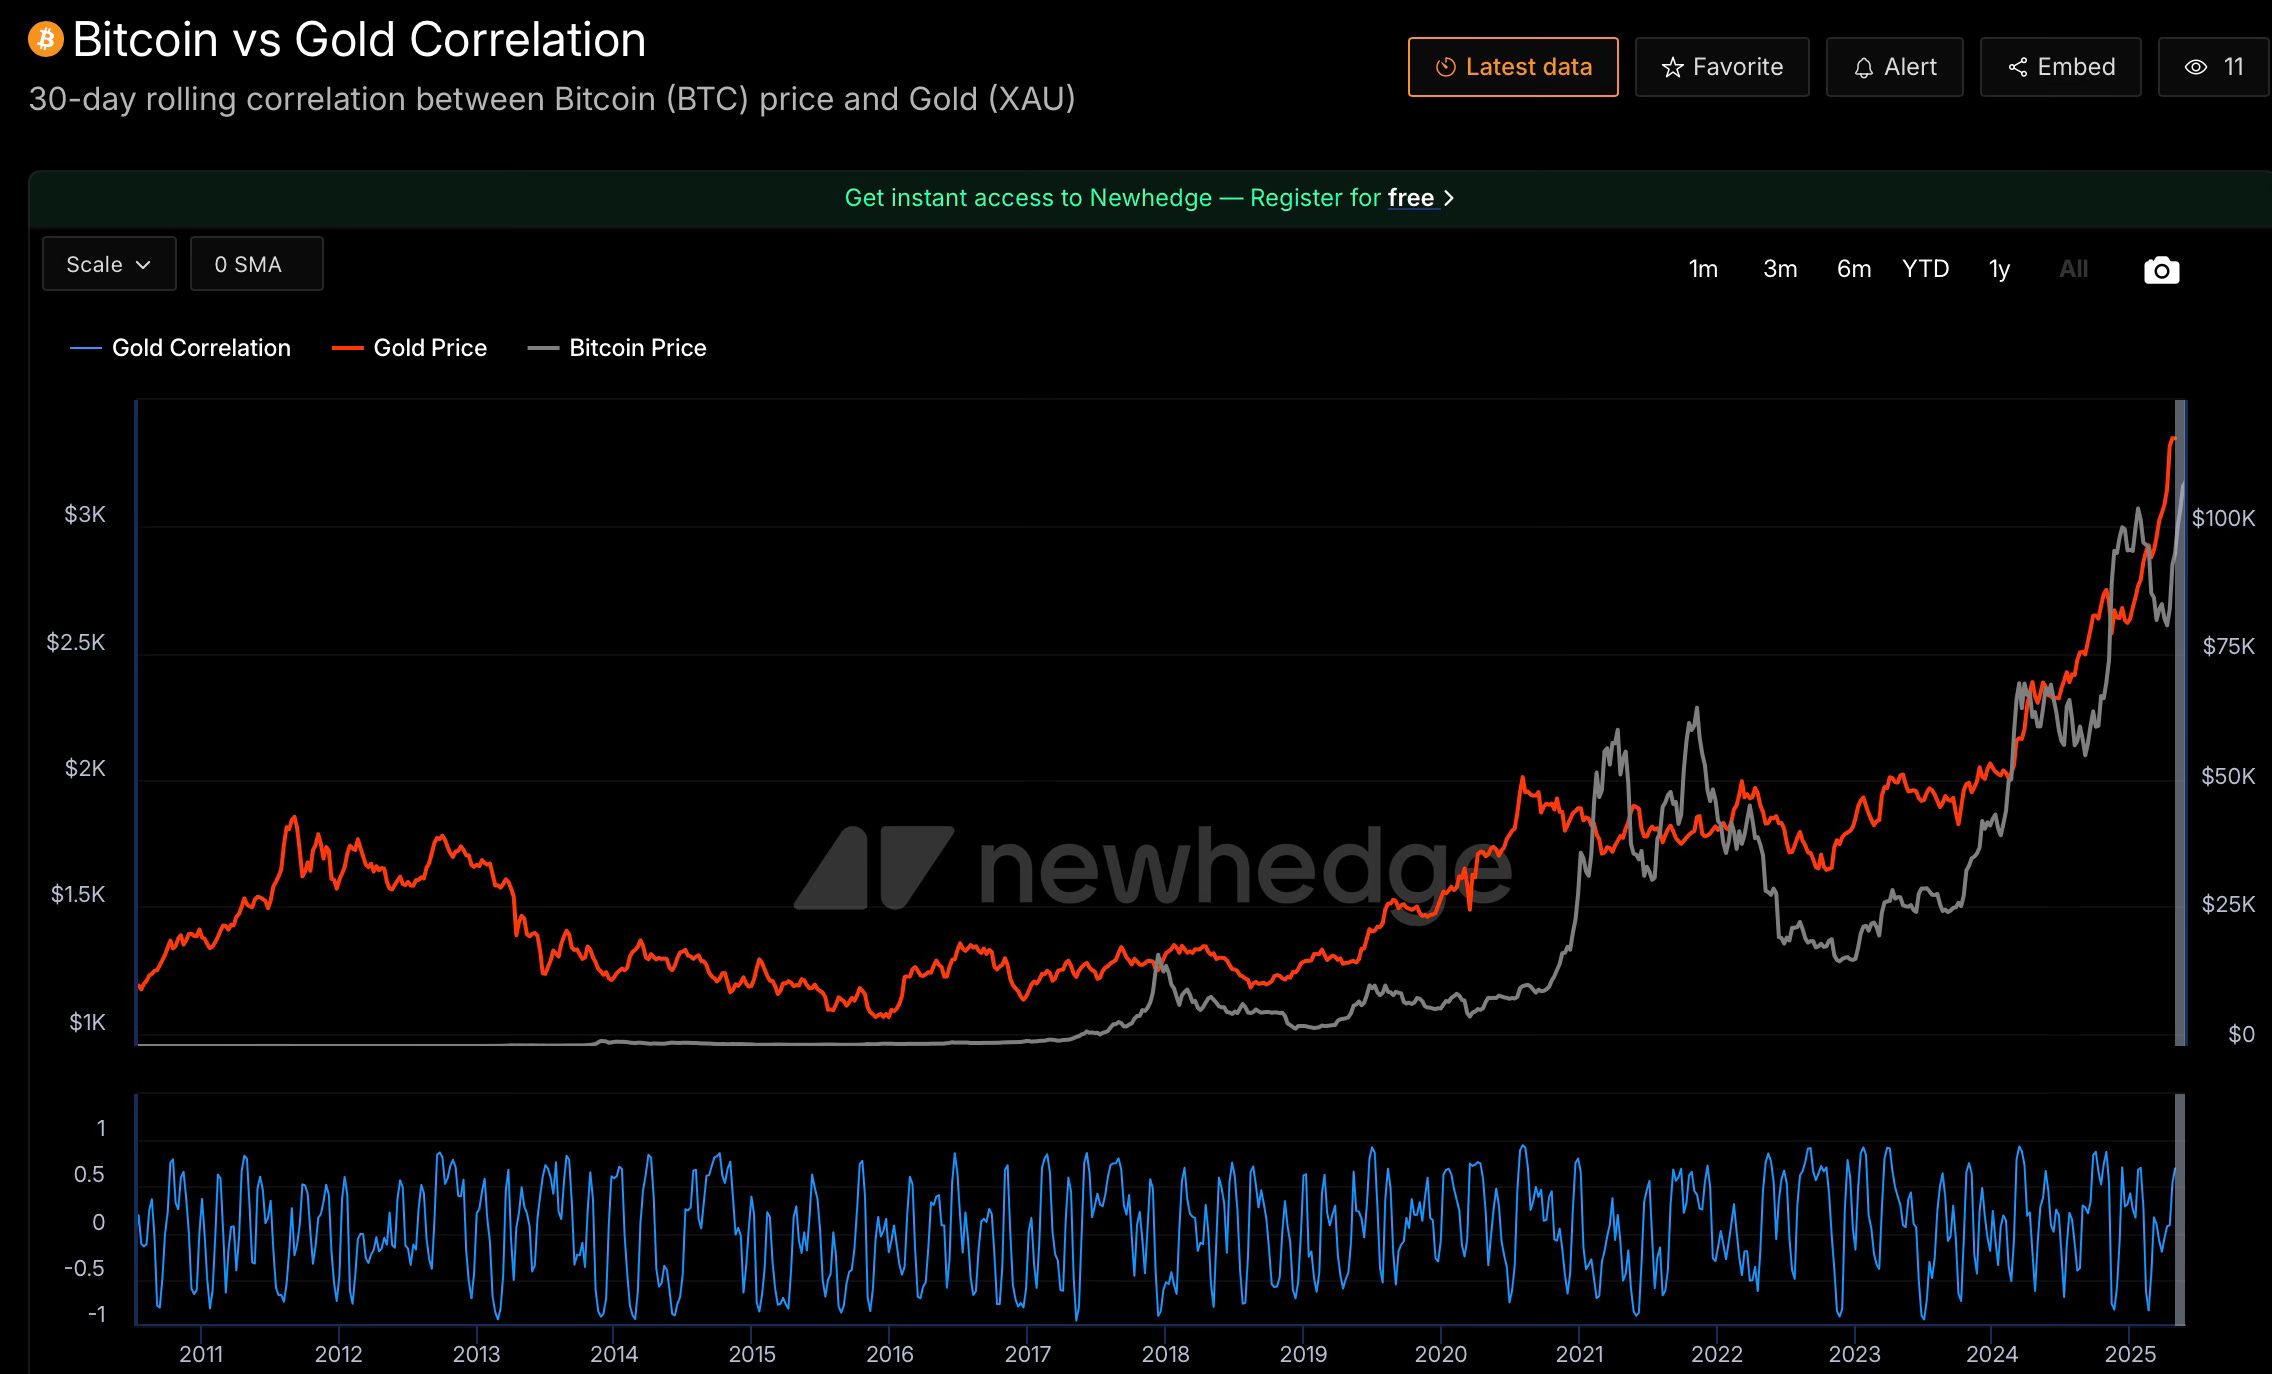
Task: Click the arrow after Register for free
Action: [x=1449, y=198]
